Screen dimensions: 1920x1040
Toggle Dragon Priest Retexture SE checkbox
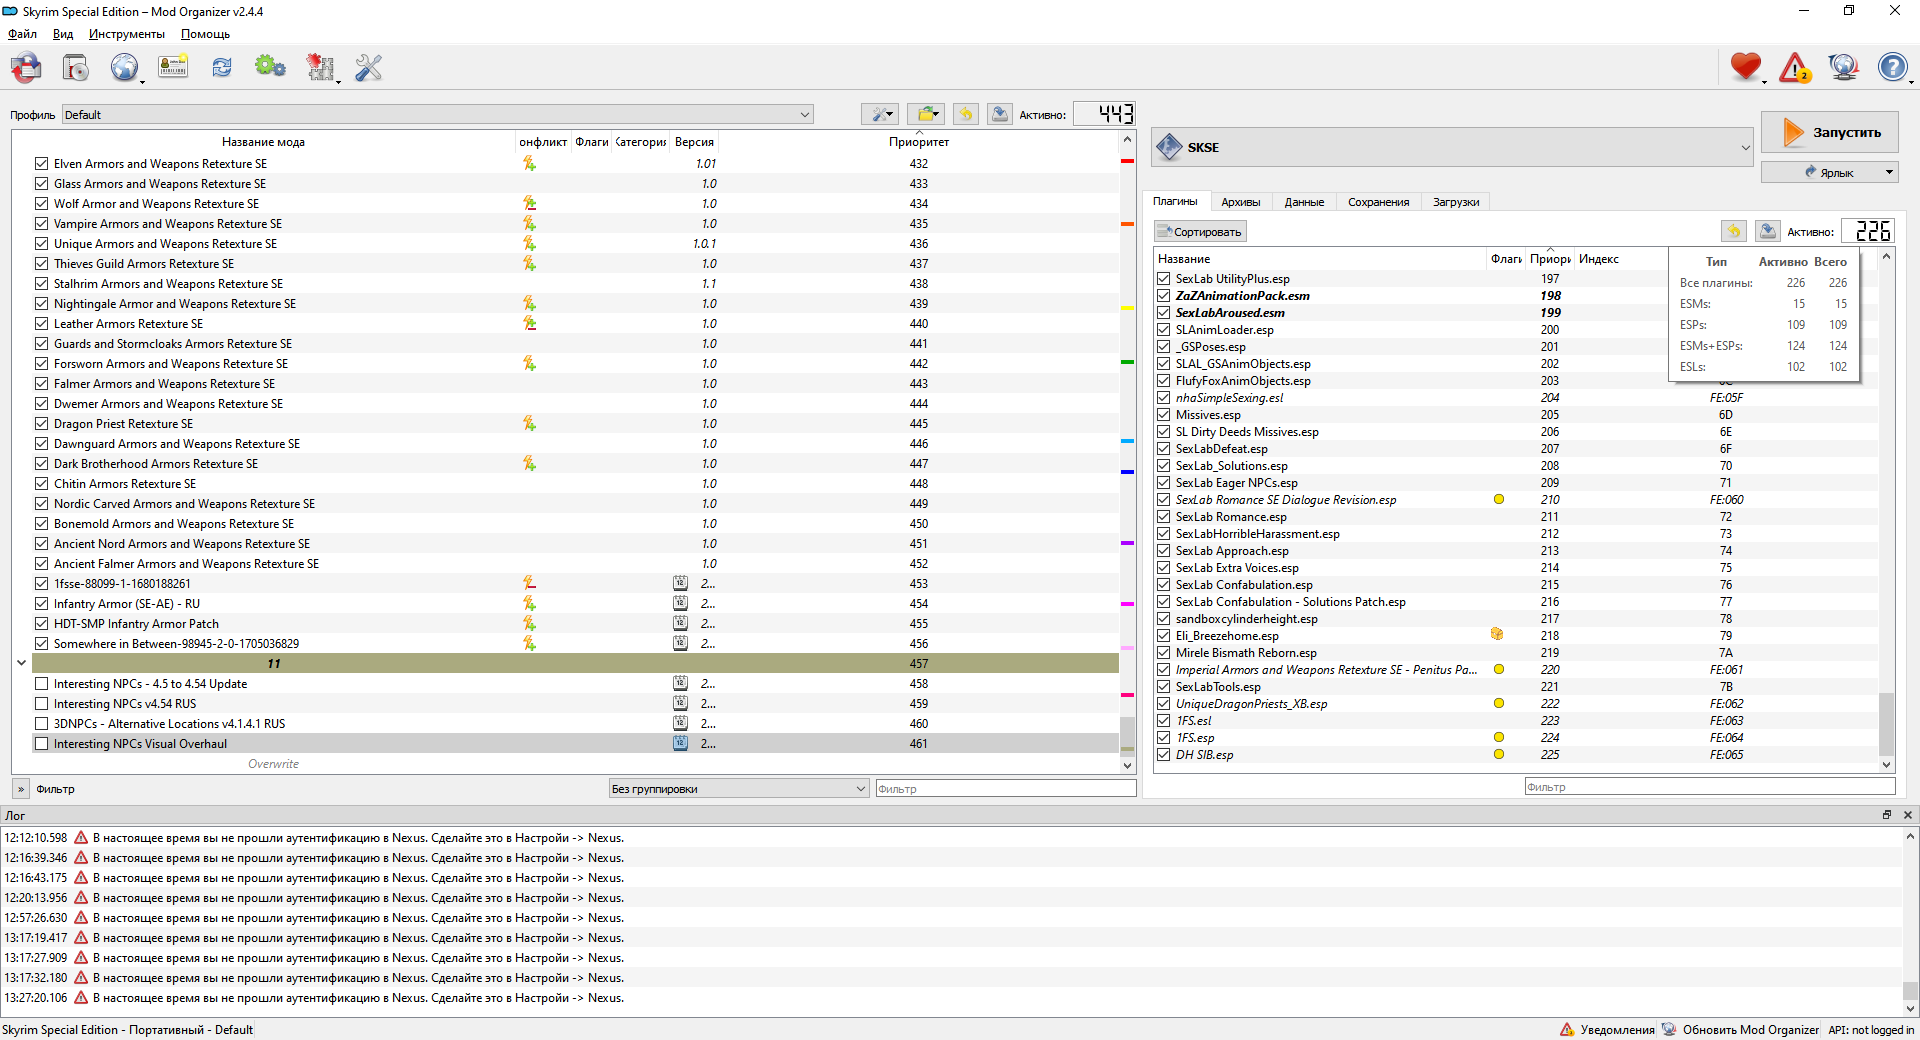coord(41,423)
